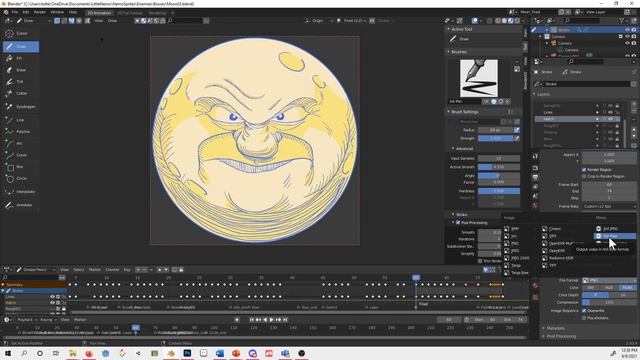Click the Ink Pen brush preview thumbnail

(x=479, y=78)
